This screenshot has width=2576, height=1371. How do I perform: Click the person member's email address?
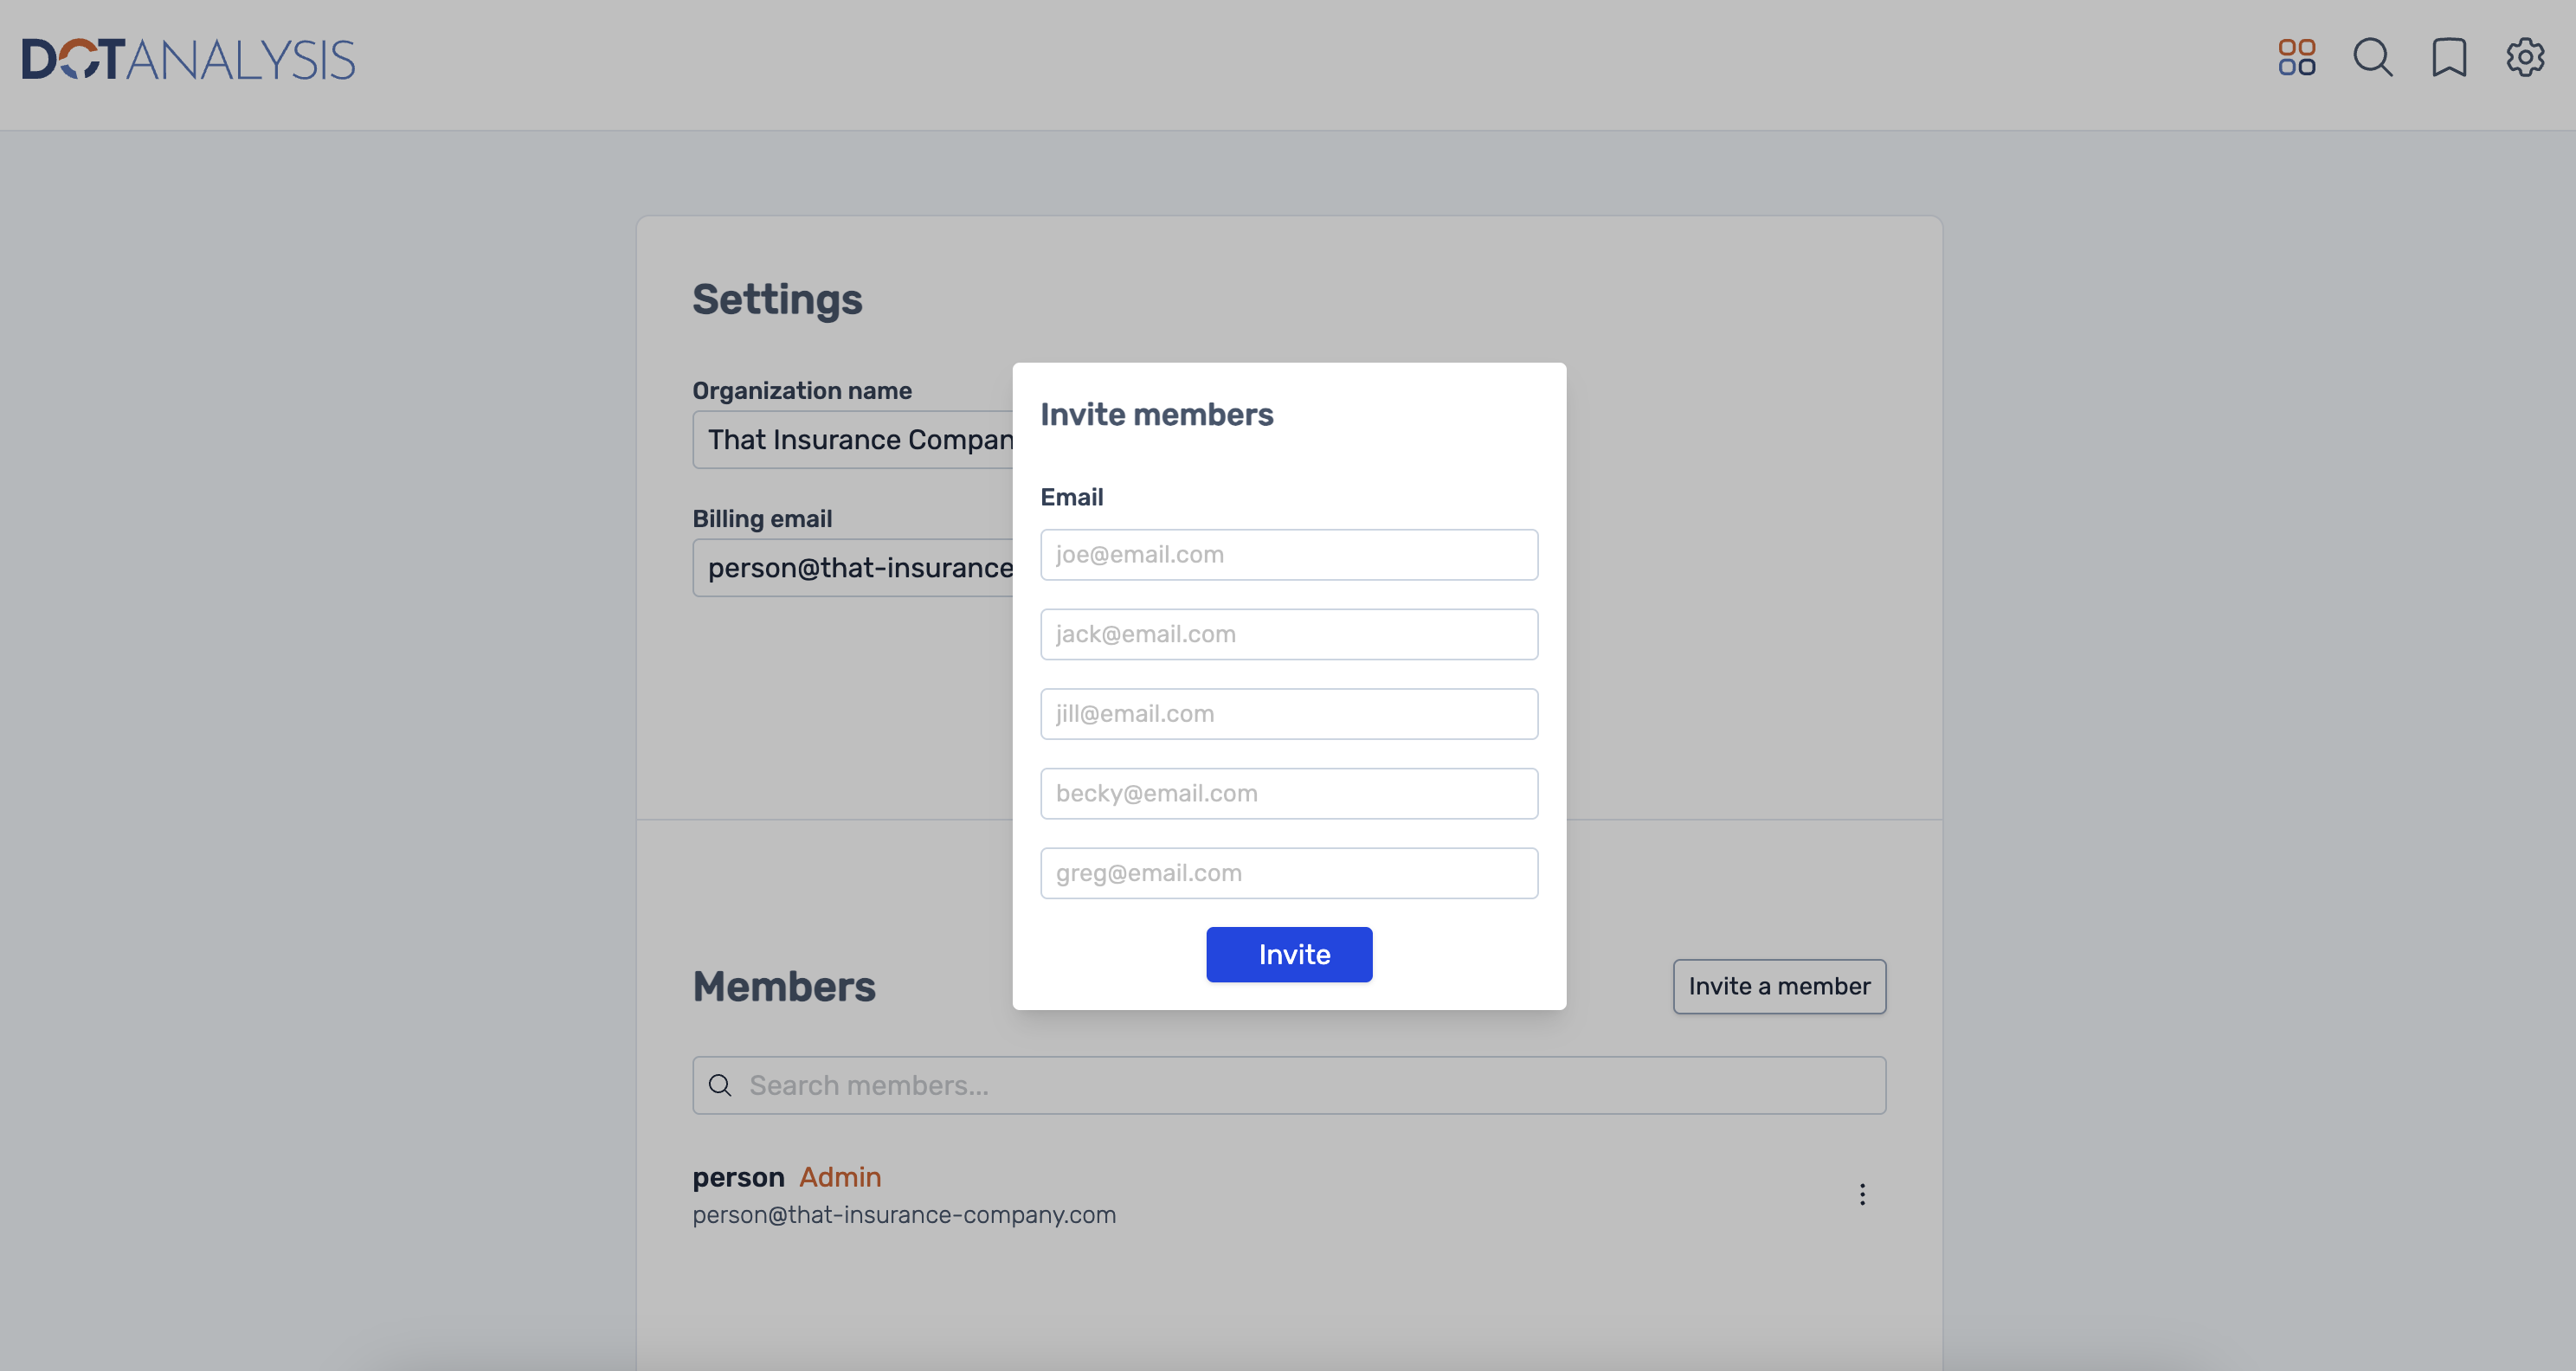pyautogui.click(x=904, y=1215)
